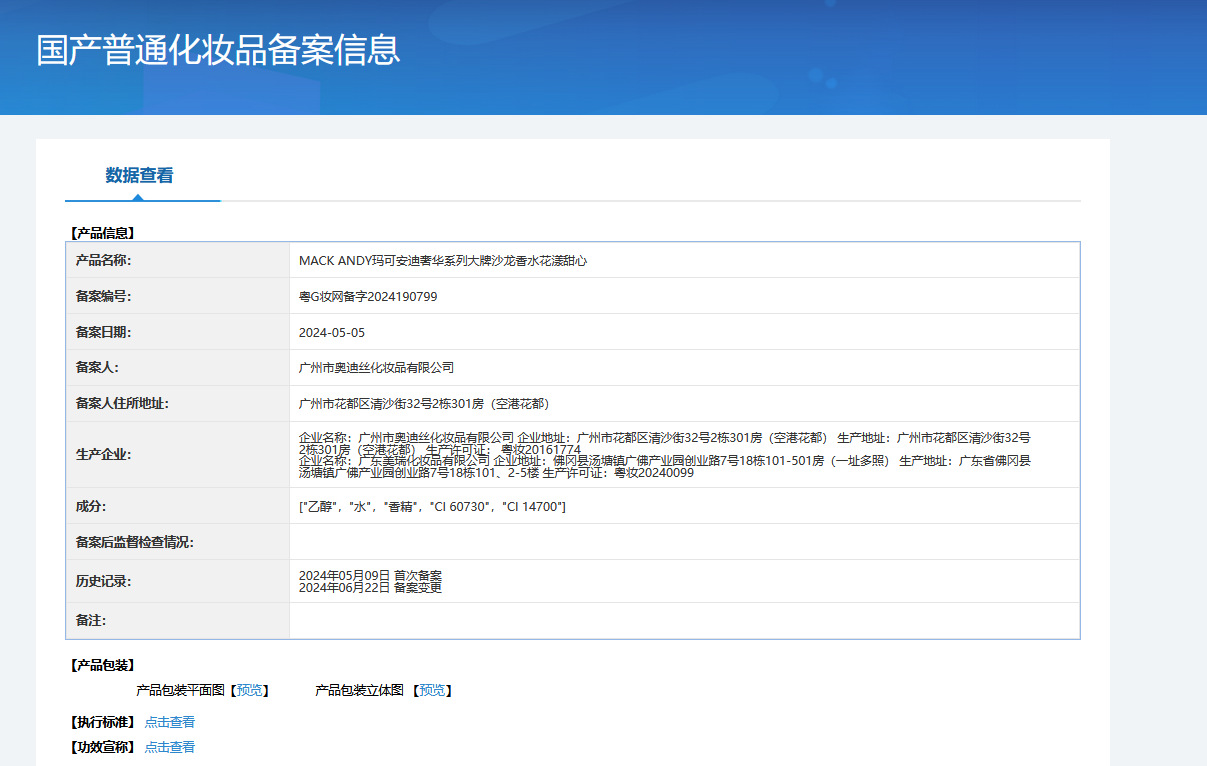The height and width of the screenshot is (766, 1207).
Task: Click the 产品名称 row label
Action: (x=103, y=260)
